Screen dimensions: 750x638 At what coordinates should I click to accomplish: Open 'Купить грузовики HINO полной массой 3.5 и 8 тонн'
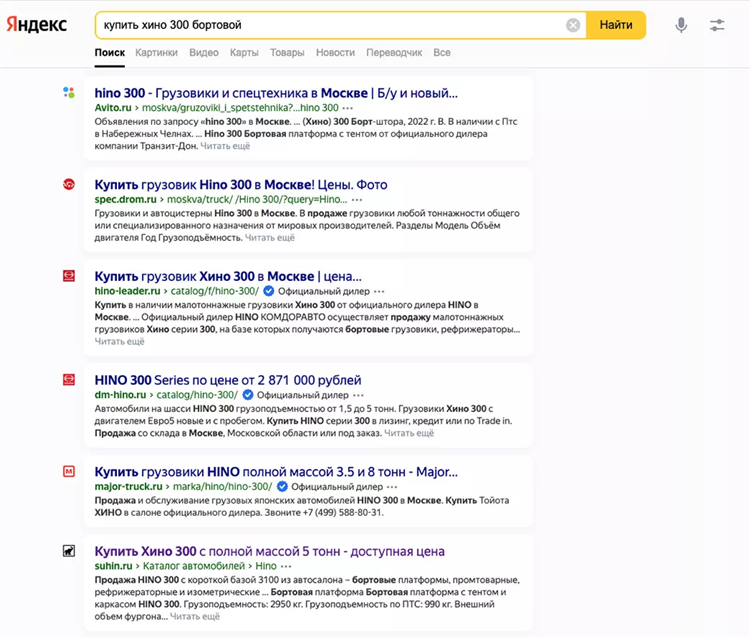(x=276, y=472)
